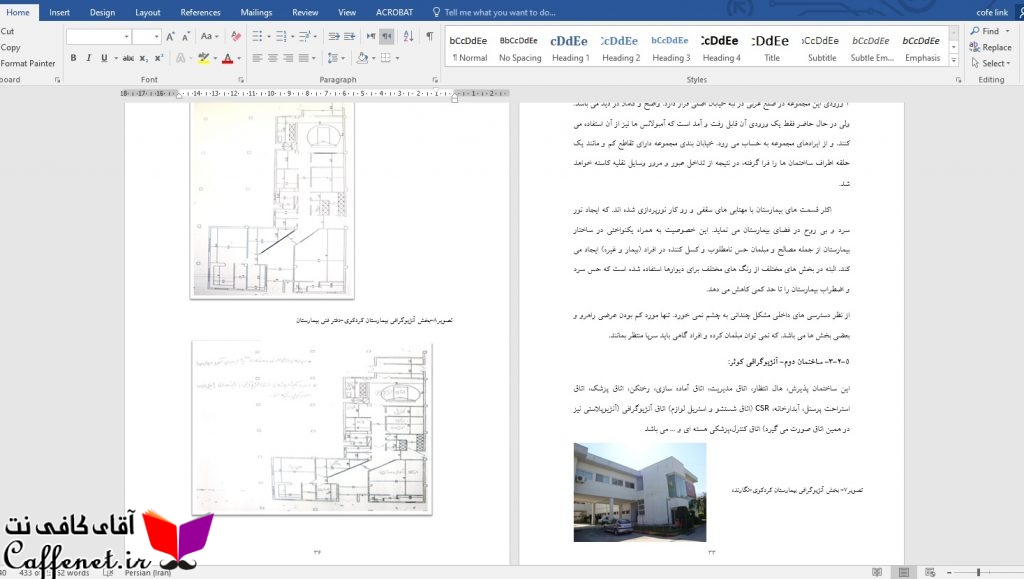1024x579 pixels.
Task: Expand borders dropdown arrow
Action: [x=398, y=58]
